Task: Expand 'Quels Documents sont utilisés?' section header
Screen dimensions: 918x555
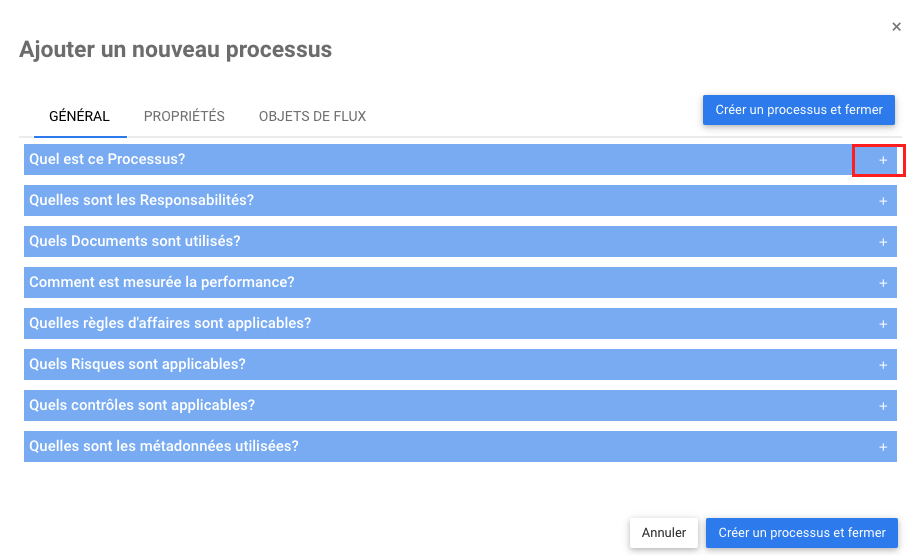Action: tap(135, 241)
